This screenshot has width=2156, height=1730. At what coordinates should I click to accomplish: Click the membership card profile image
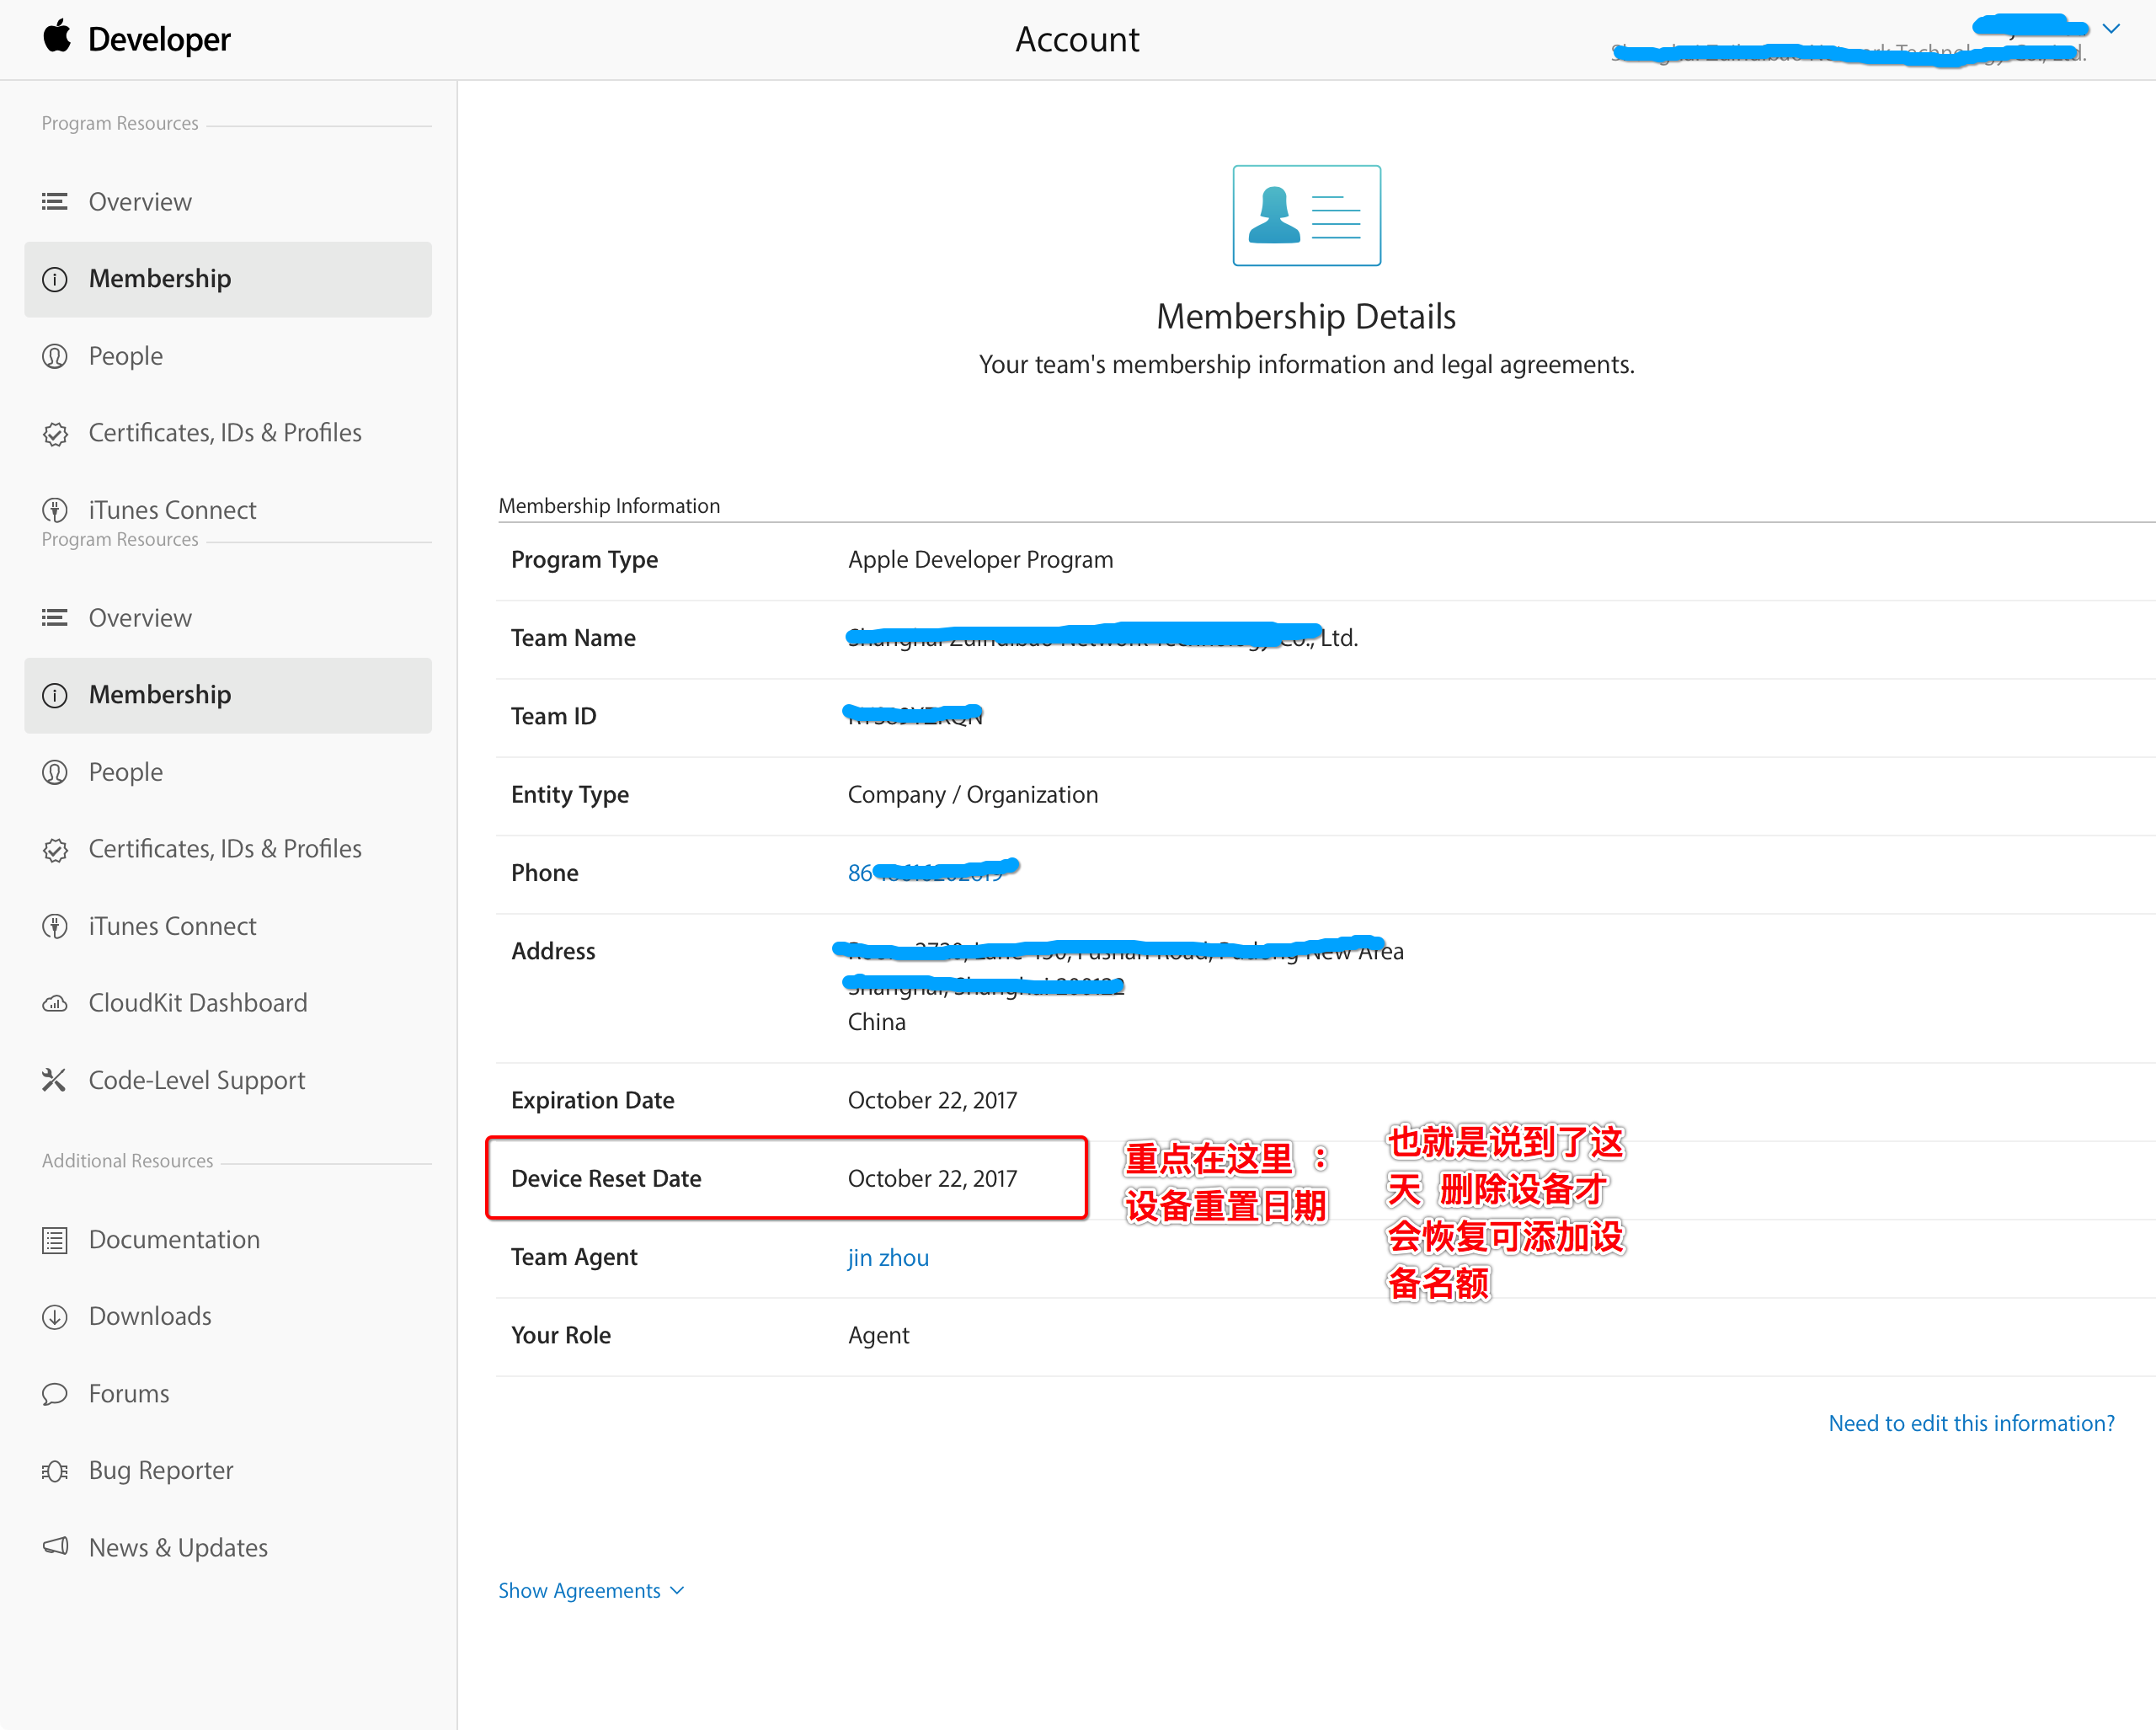point(1306,216)
